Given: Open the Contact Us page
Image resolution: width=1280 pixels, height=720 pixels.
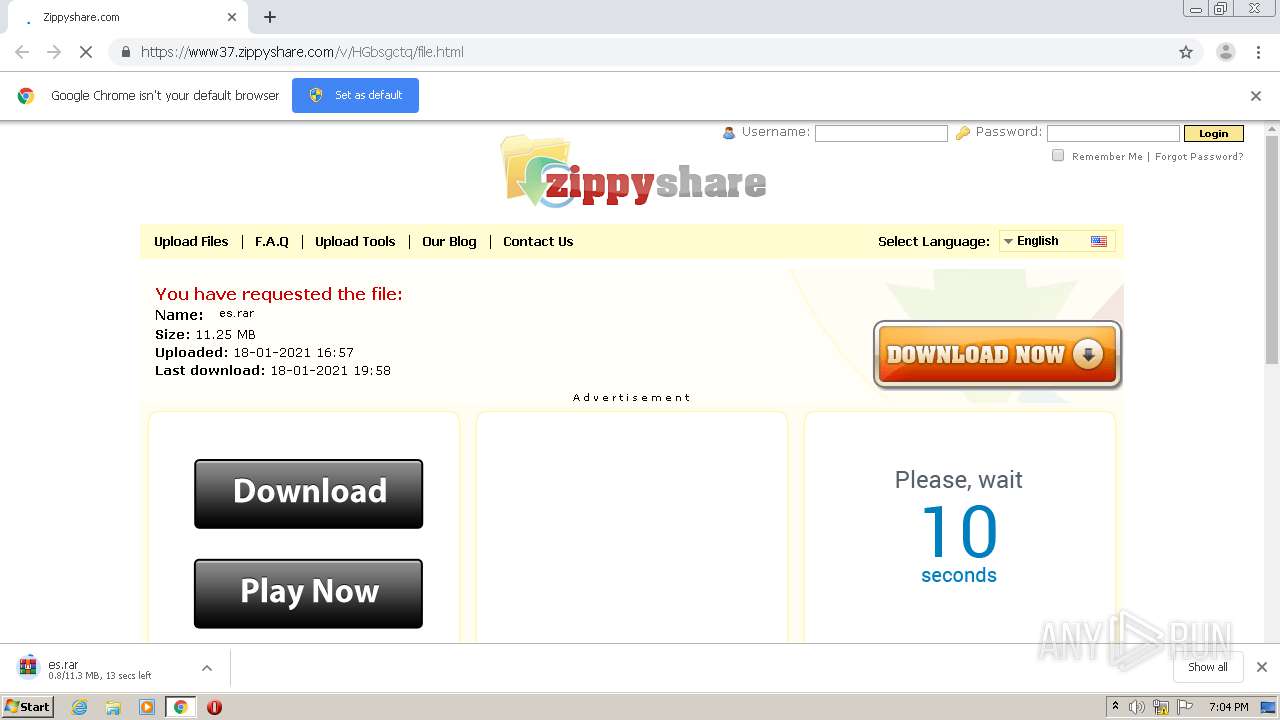Looking at the screenshot, I should (538, 241).
